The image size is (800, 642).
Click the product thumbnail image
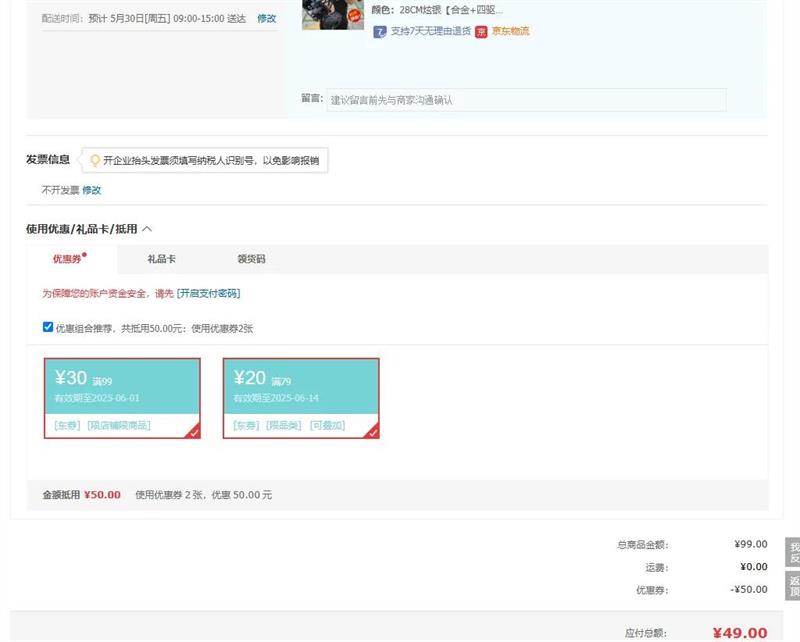pos(333,14)
